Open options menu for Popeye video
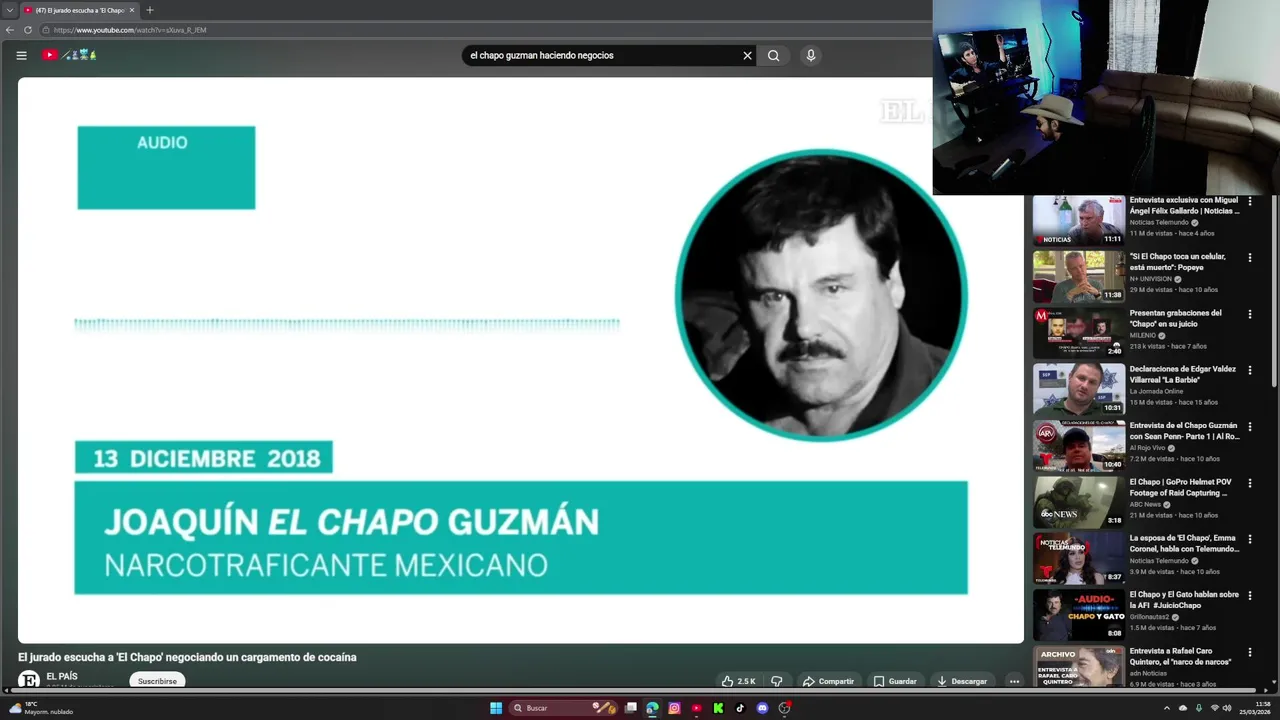 click(1249, 257)
